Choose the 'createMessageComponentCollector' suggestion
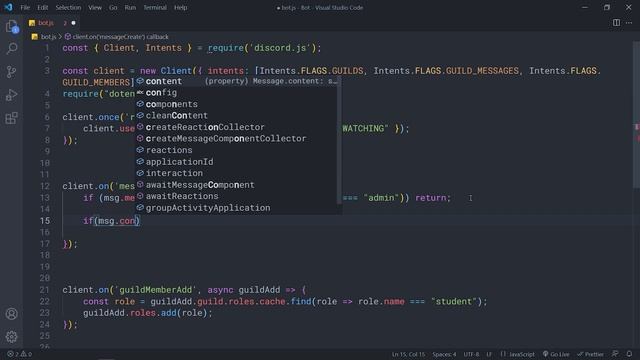The height and width of the screenshot is (360, 640). pos(238,138)
